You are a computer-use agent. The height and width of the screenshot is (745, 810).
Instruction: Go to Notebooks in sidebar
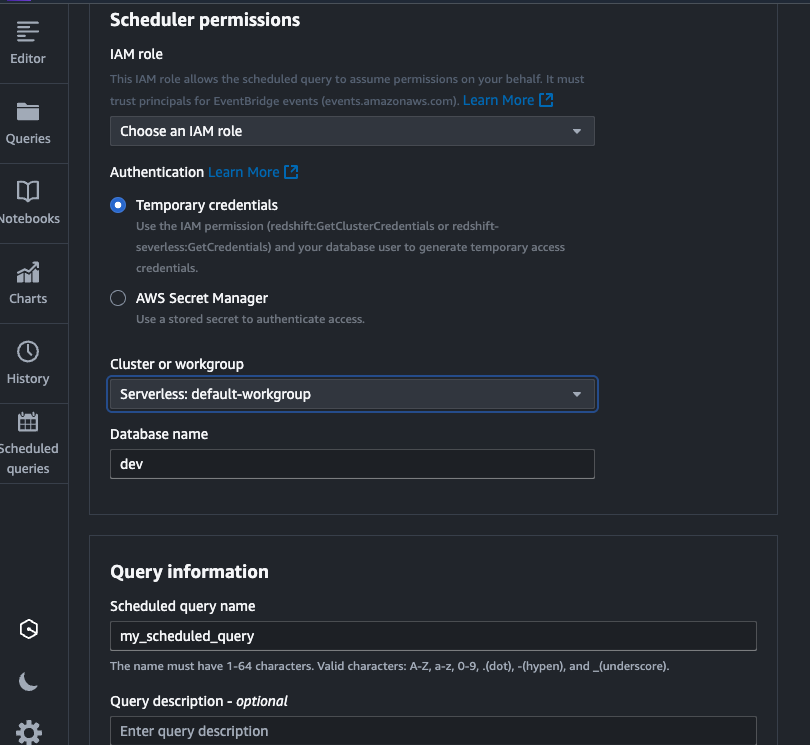pos(28,192)
